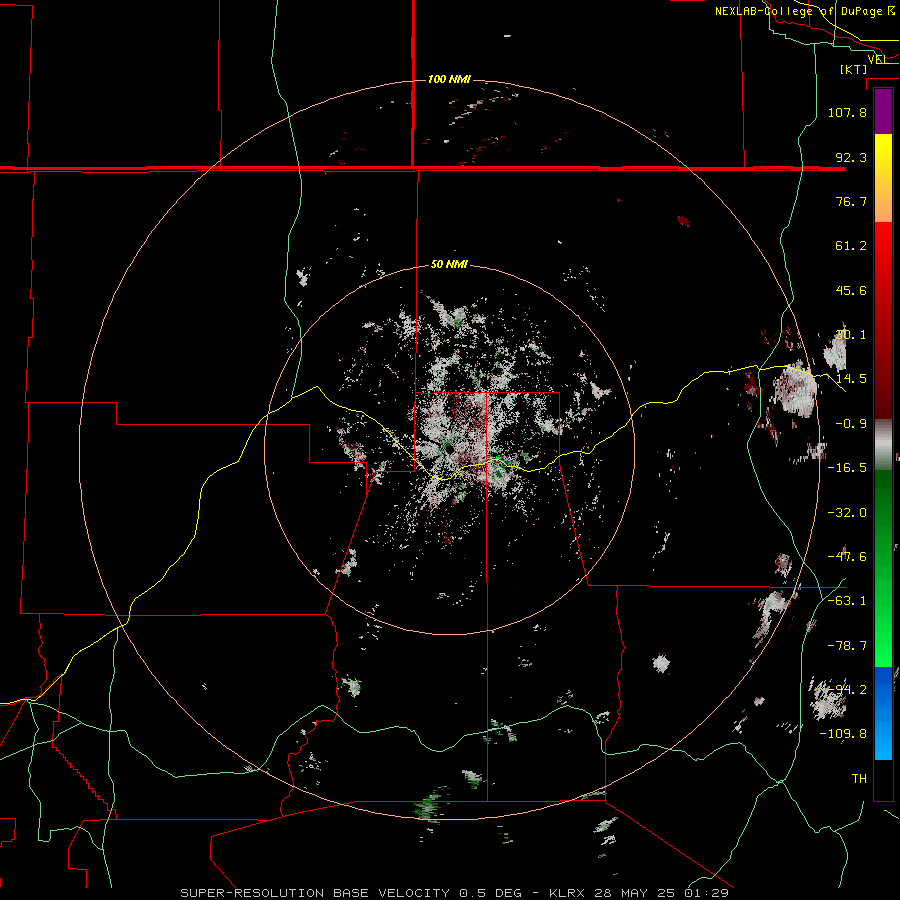Click the -78.7 value on the velocity scale
Viewport: 900px width, 900px height.
coord(847,646)
